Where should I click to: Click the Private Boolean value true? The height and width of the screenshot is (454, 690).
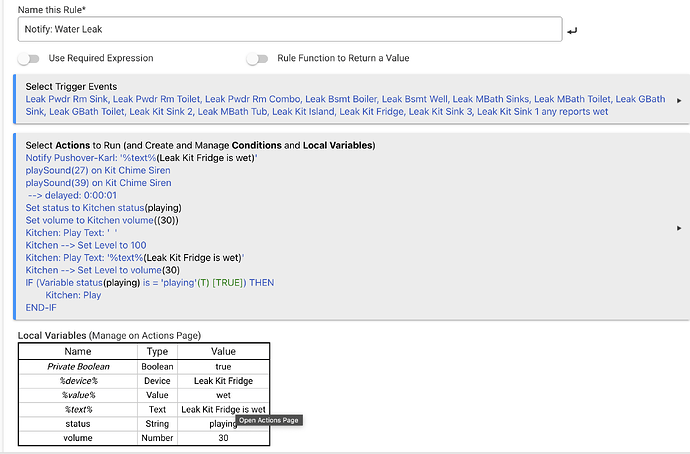pos(223,366)
